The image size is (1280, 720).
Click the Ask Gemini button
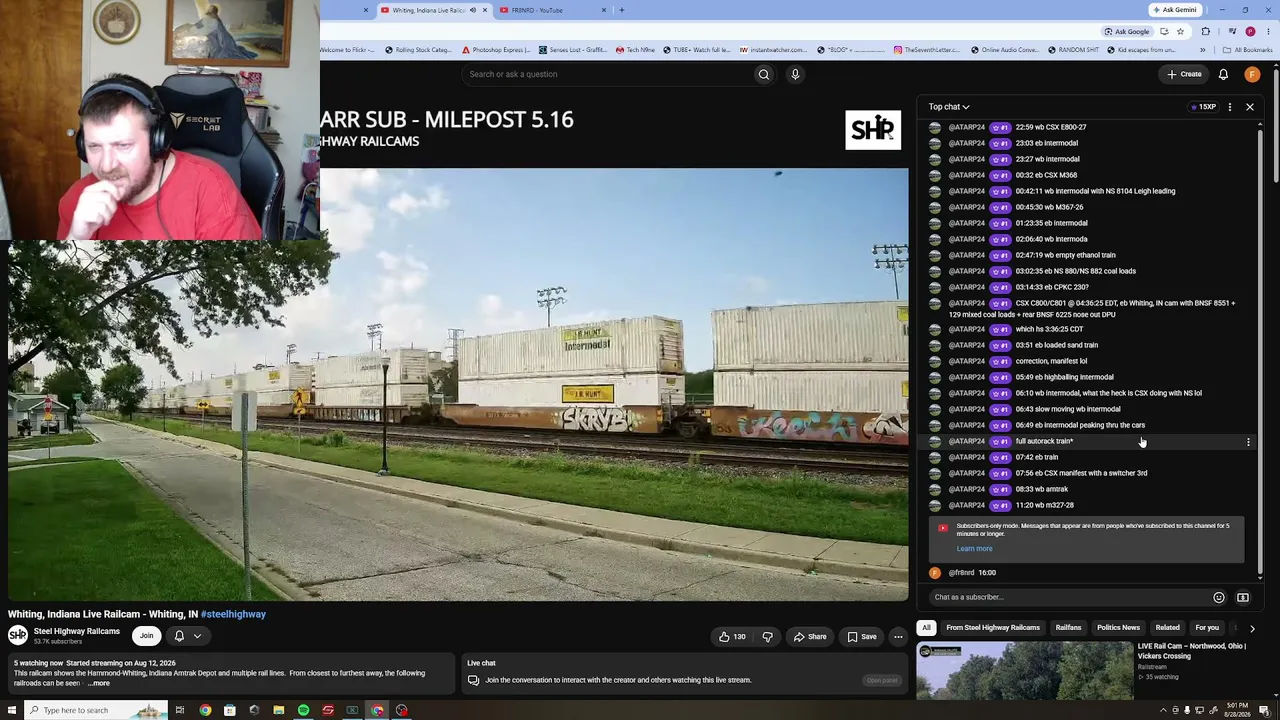click(1174, 10)
